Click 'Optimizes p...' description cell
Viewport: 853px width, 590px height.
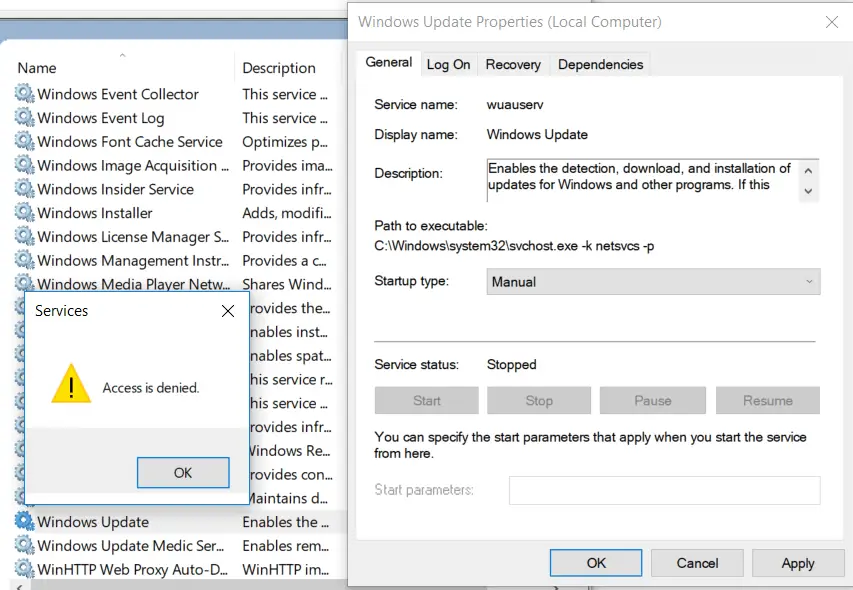[x=285, y=141]
